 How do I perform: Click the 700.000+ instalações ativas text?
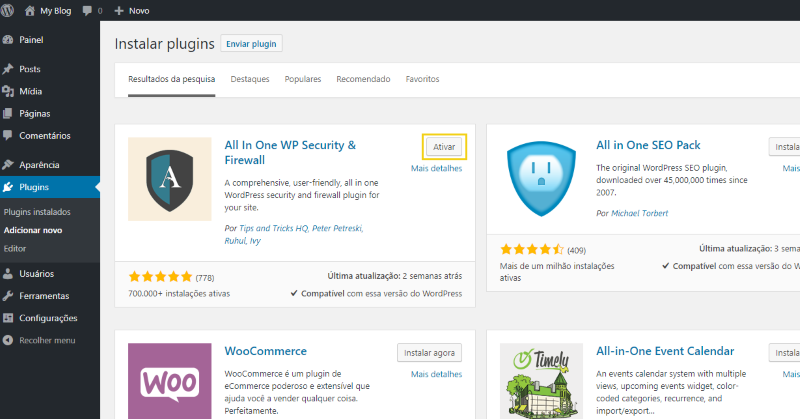tap(179, 293)
